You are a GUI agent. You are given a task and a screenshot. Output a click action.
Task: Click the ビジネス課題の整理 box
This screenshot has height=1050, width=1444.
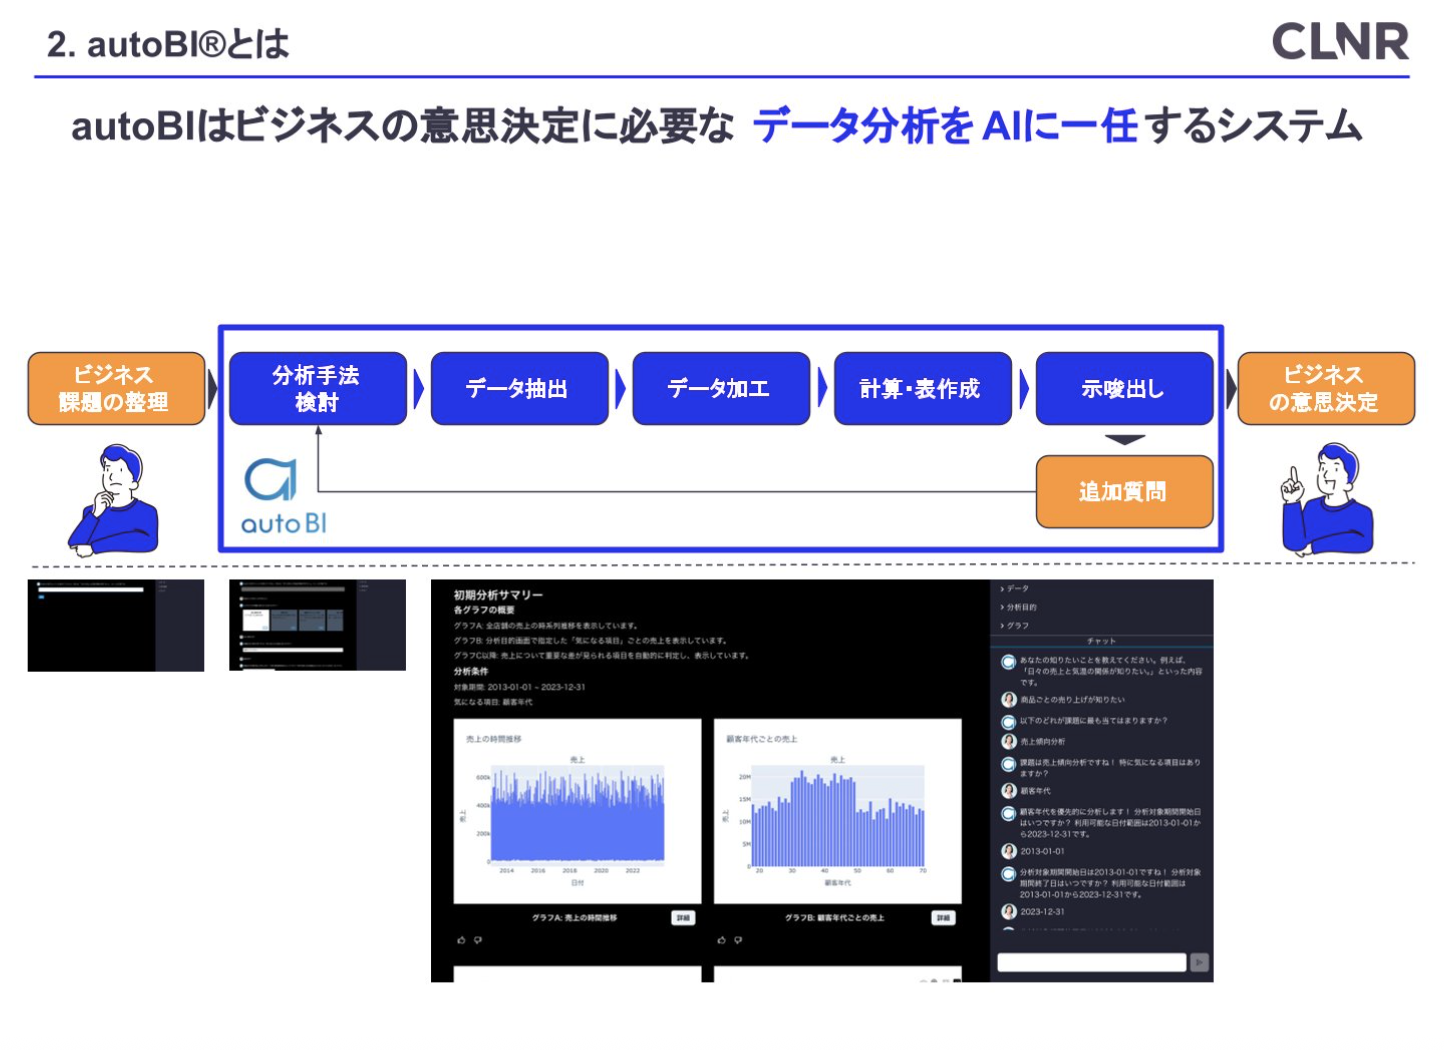[116, 388]
